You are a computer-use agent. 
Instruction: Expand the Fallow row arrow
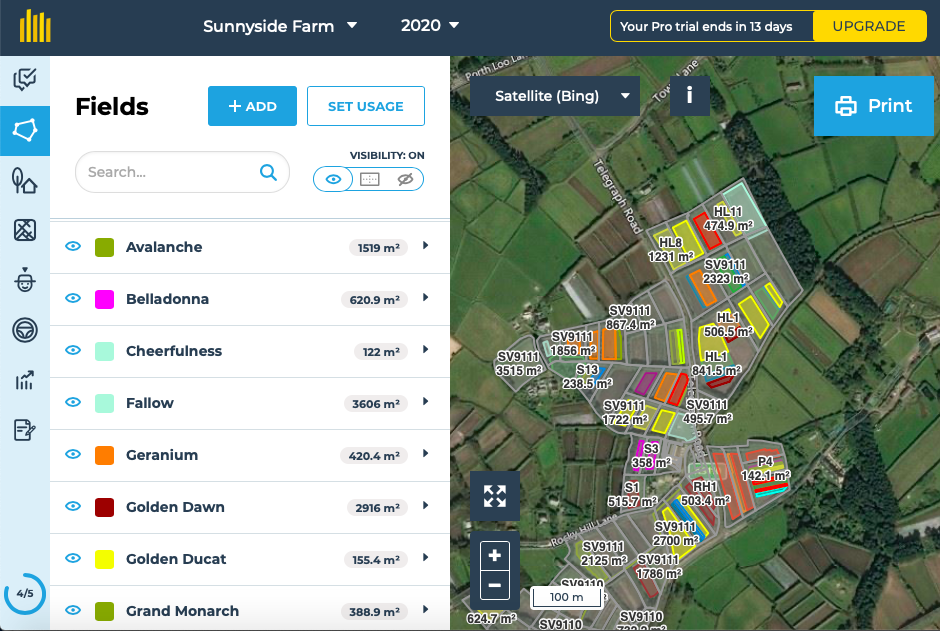(x=425, y=401)
